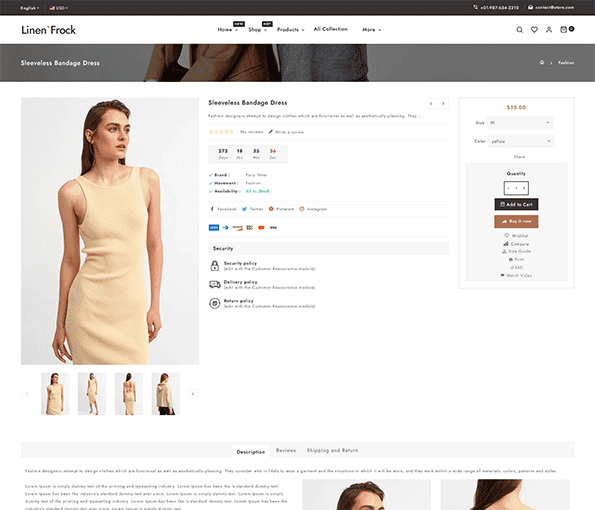Open the Size dropdown
Screen dimensions: 595x510
pos(520,123)
